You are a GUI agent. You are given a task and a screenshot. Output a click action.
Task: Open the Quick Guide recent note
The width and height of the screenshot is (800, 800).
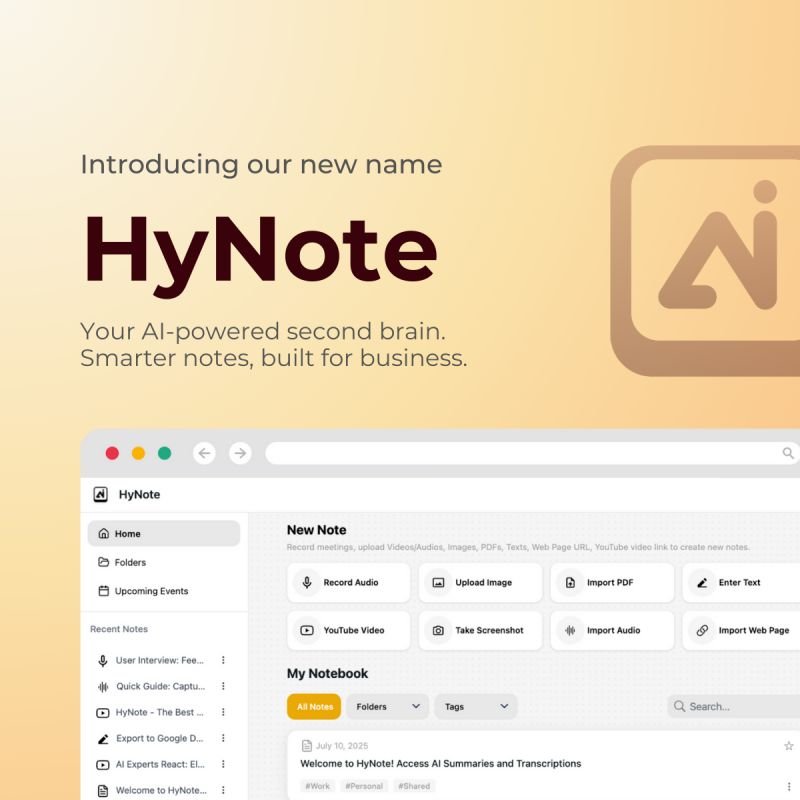tap(160, 686)
